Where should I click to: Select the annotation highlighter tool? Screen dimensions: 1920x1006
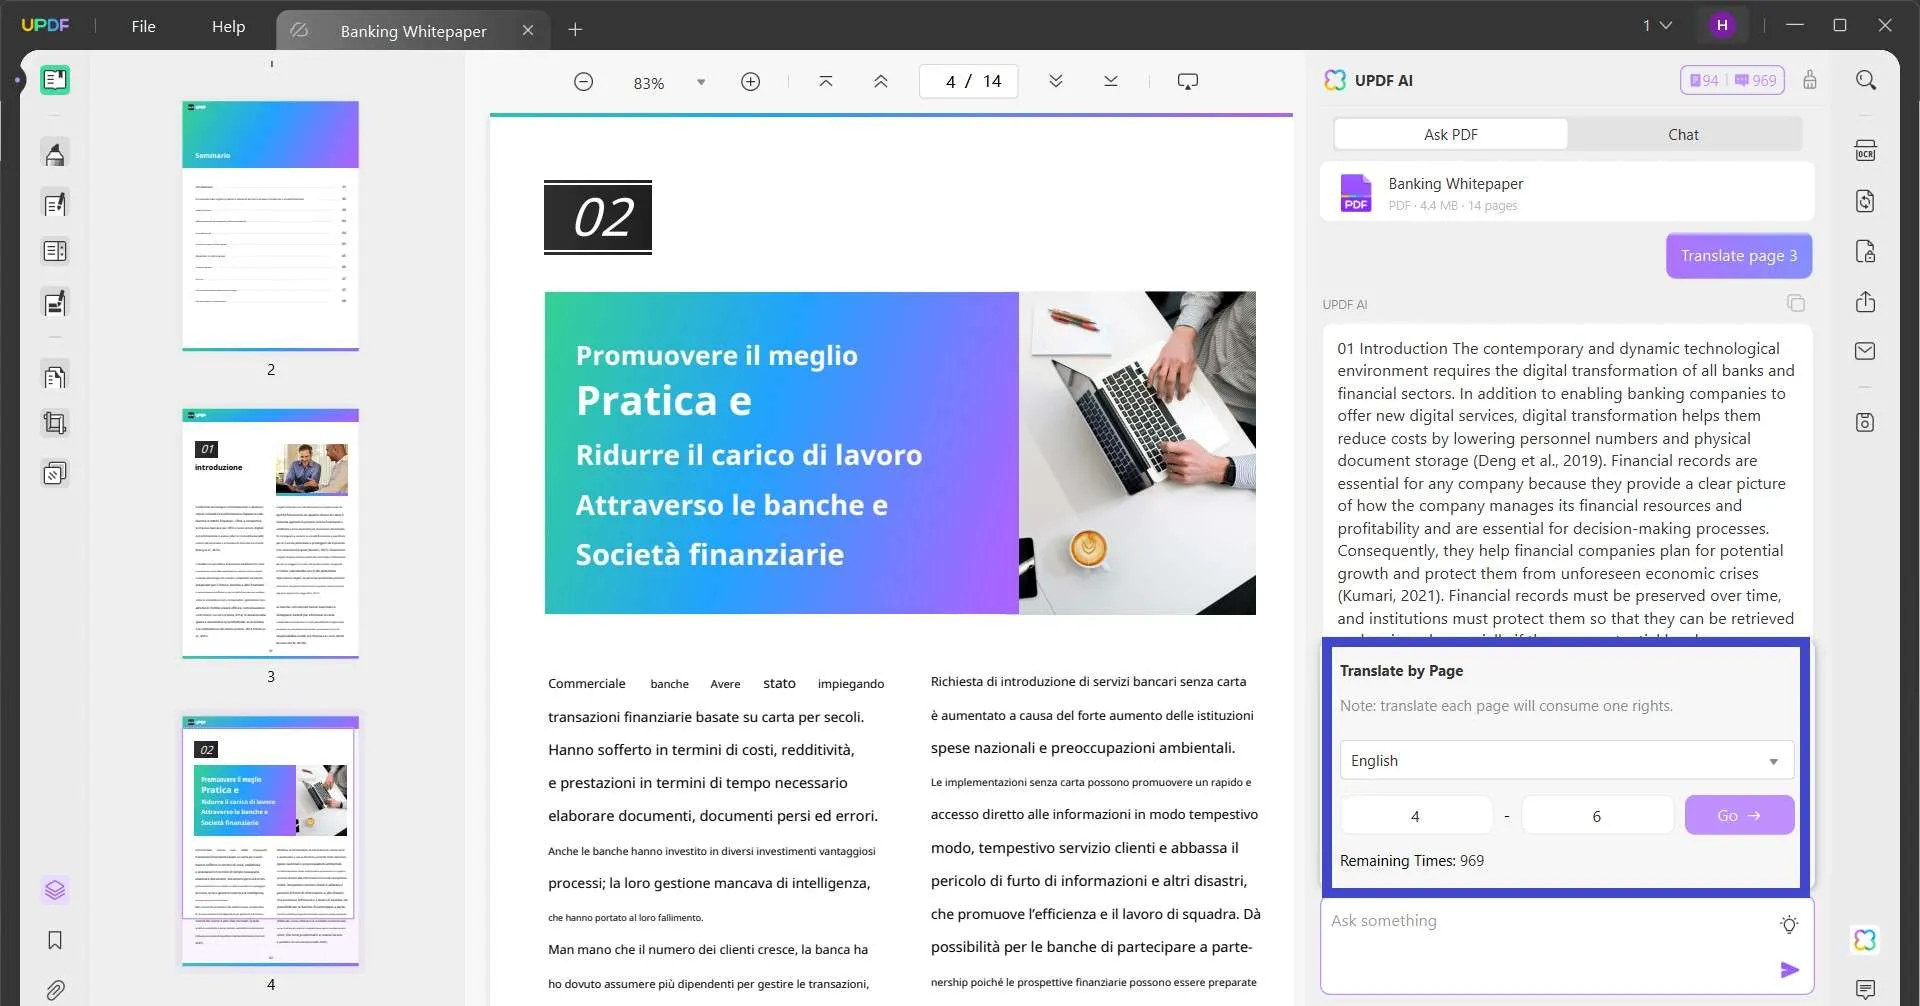tap(54, 153)
